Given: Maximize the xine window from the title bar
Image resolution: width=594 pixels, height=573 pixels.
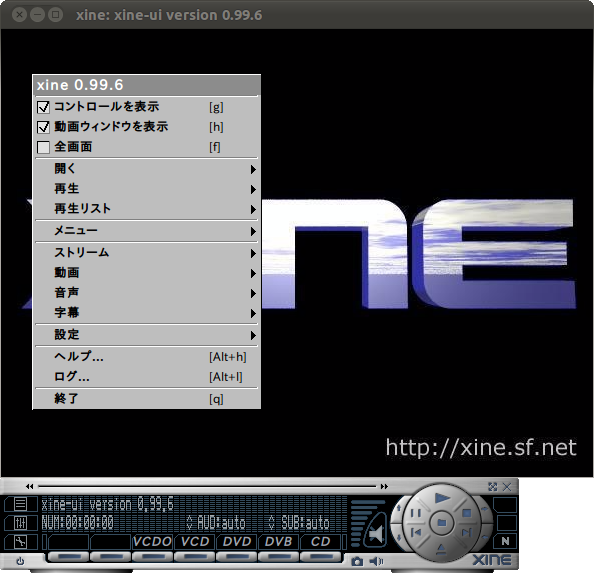Looking at the screenshot, I should click(56, 15).
